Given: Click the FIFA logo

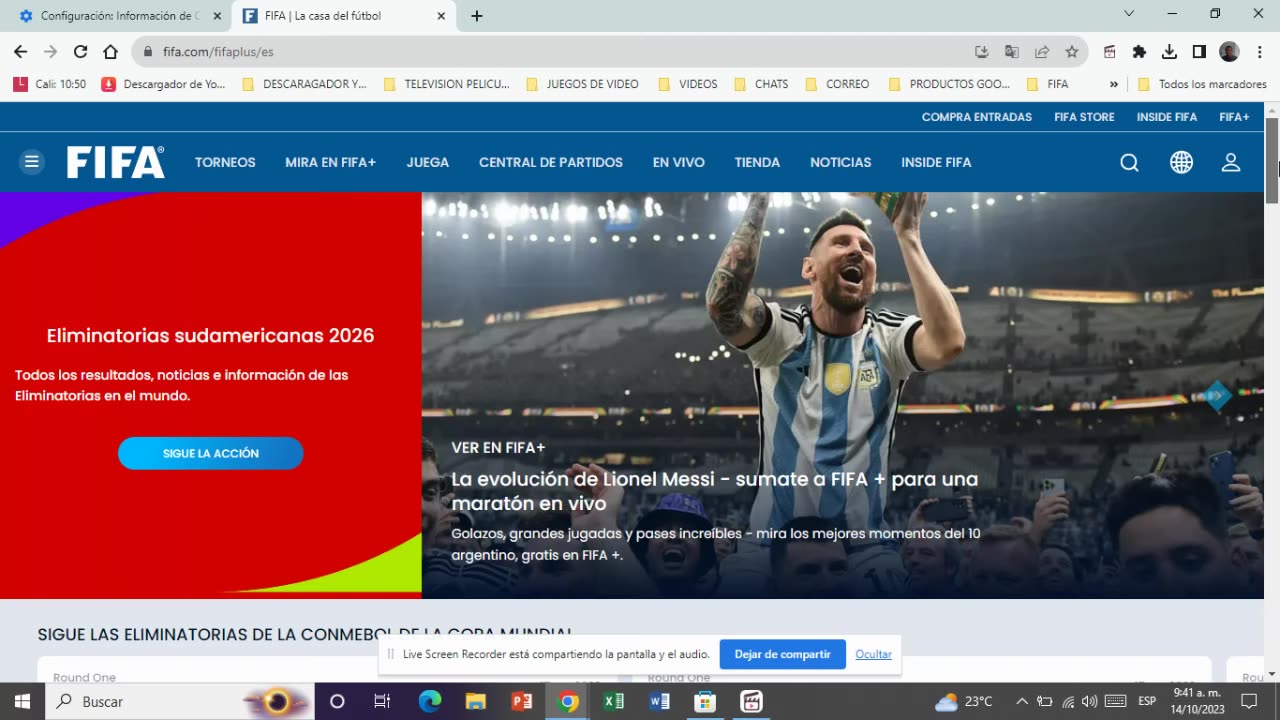Looking at the screenshot, I should click(116, 162).
